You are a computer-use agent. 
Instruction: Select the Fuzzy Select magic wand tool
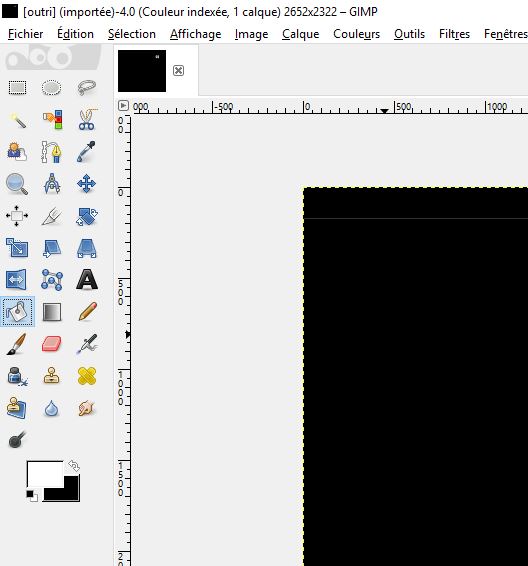point(17,120)
